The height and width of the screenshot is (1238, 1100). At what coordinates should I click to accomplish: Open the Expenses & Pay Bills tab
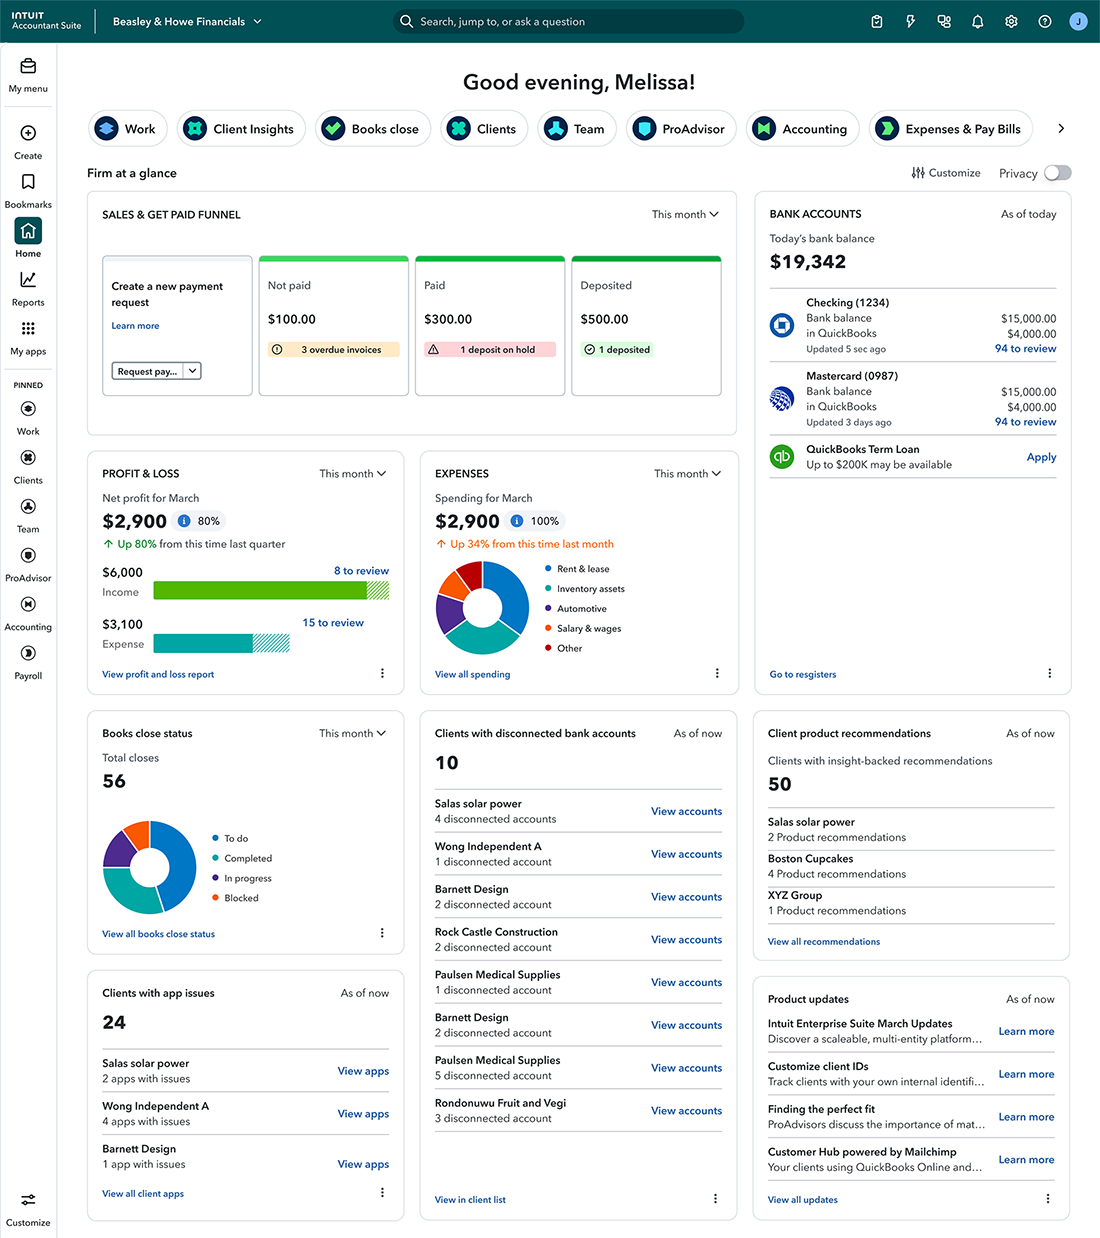pyautogui.click(x=950, y=128)
